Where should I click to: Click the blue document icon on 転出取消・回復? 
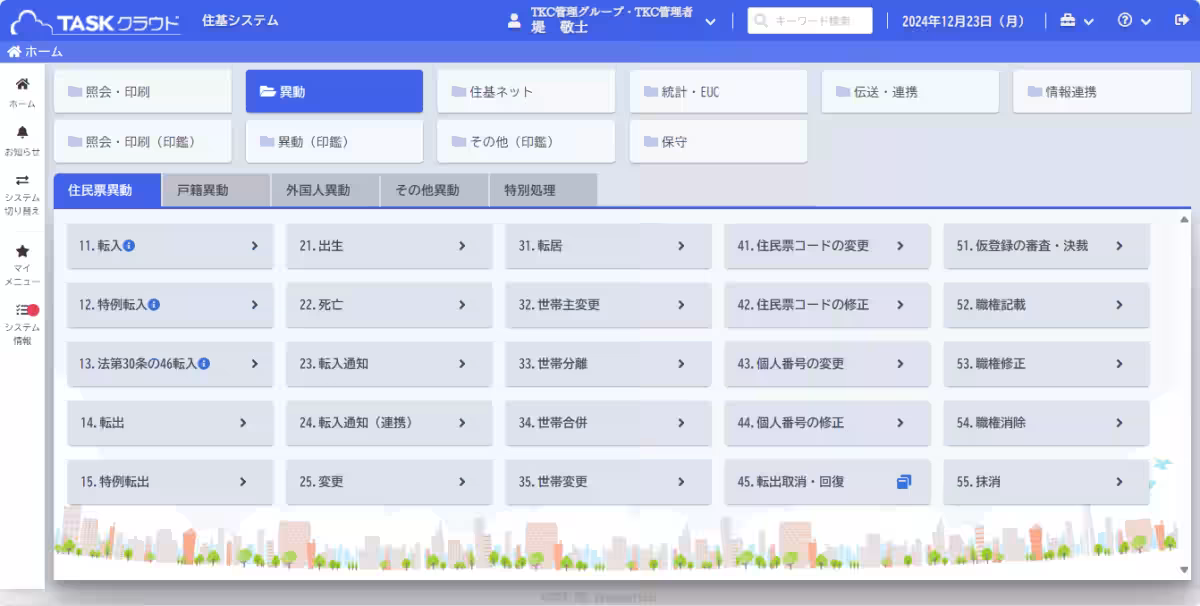[x=905, y=481]
